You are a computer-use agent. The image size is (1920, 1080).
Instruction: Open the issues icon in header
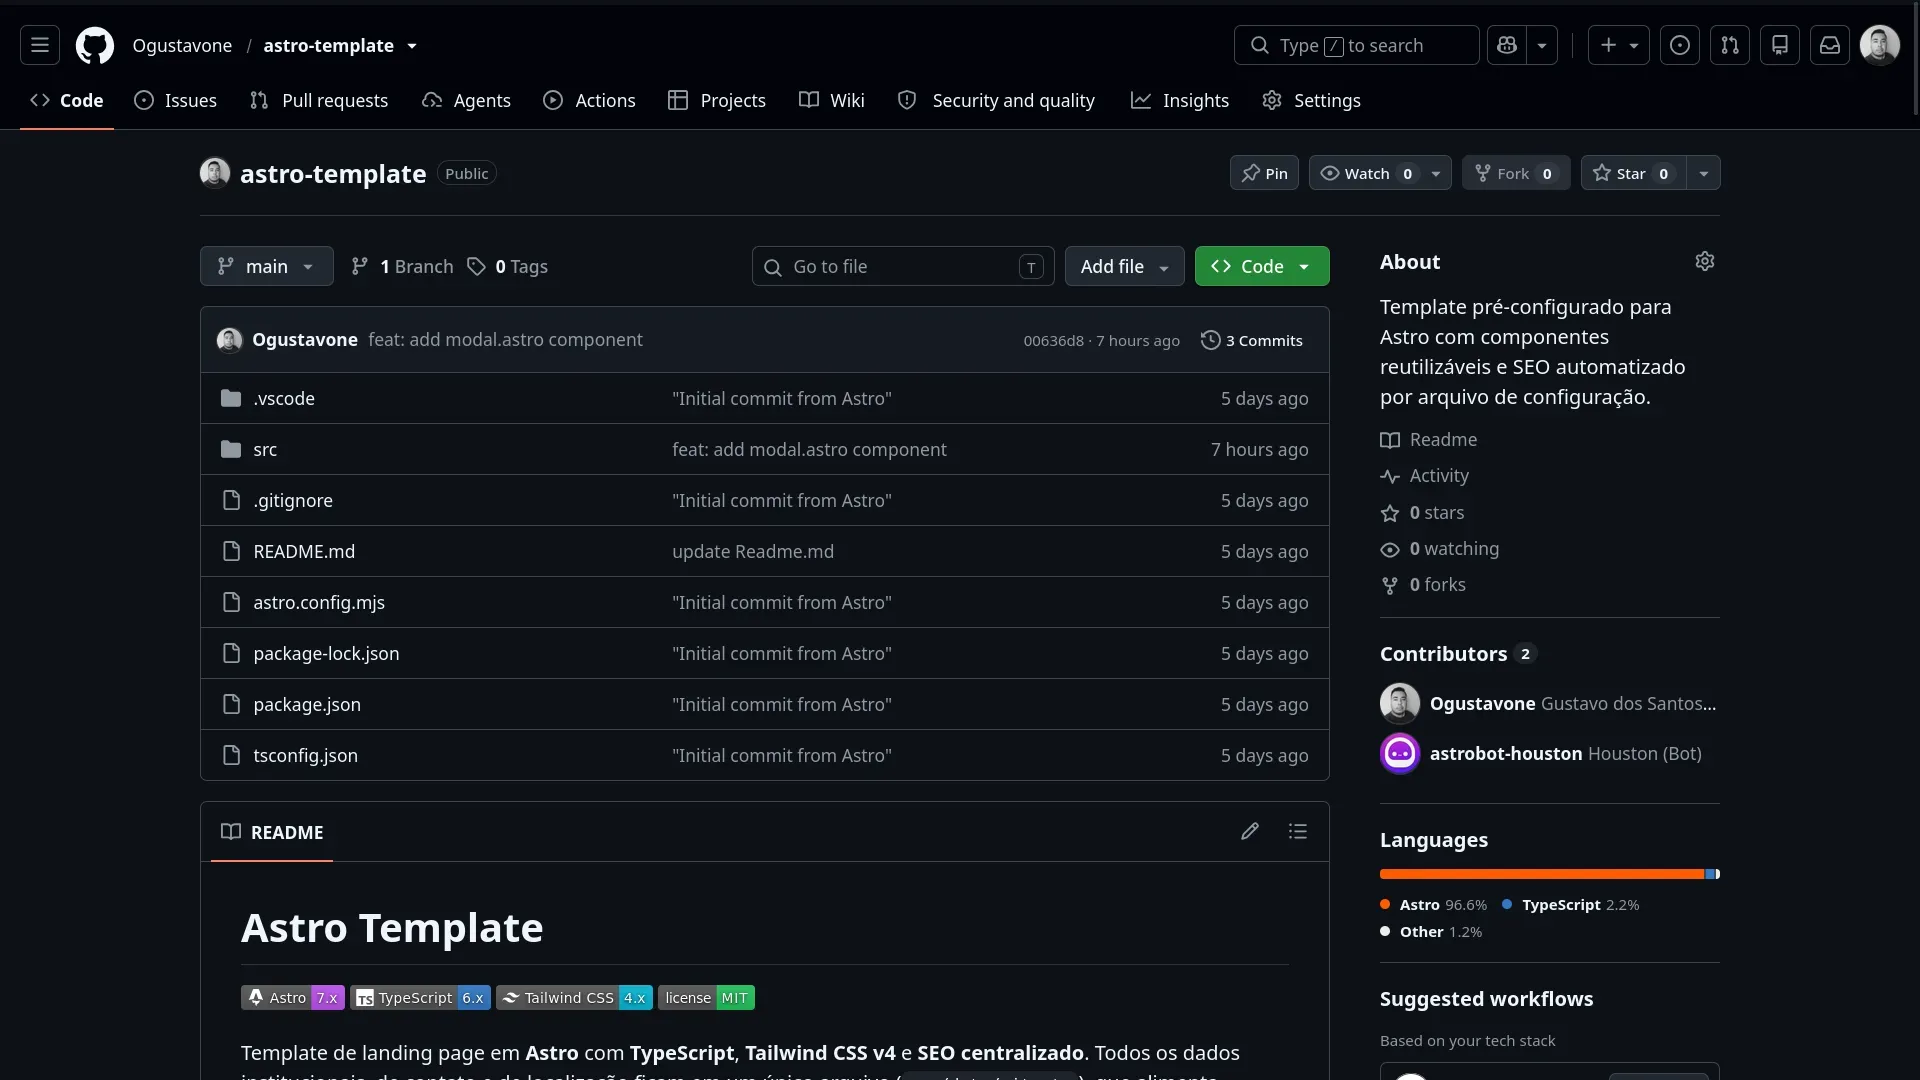coord(1680,45)
